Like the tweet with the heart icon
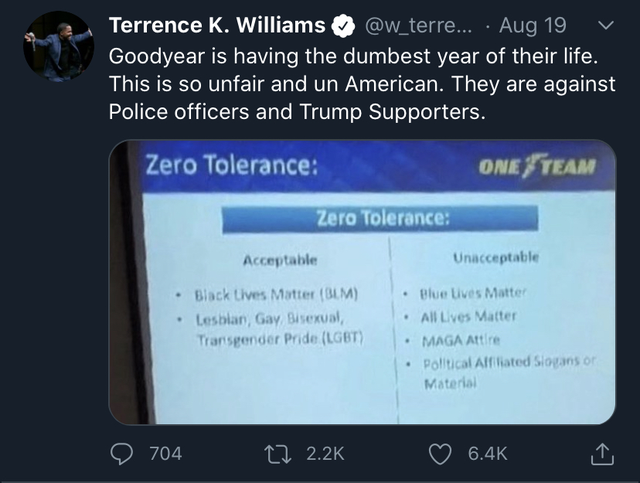The height and width of the screenshot is (483, 640). [439, 453]
